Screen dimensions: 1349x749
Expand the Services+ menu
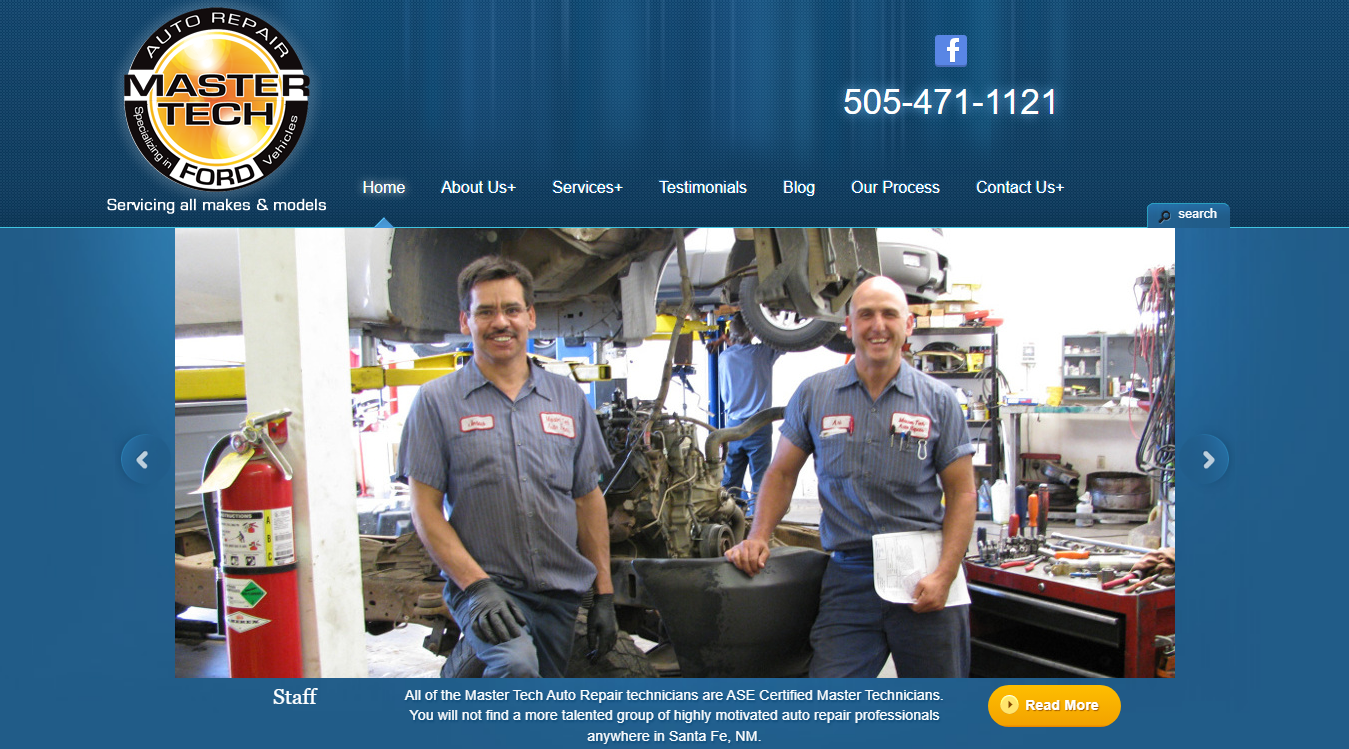(x=587, y=187)
